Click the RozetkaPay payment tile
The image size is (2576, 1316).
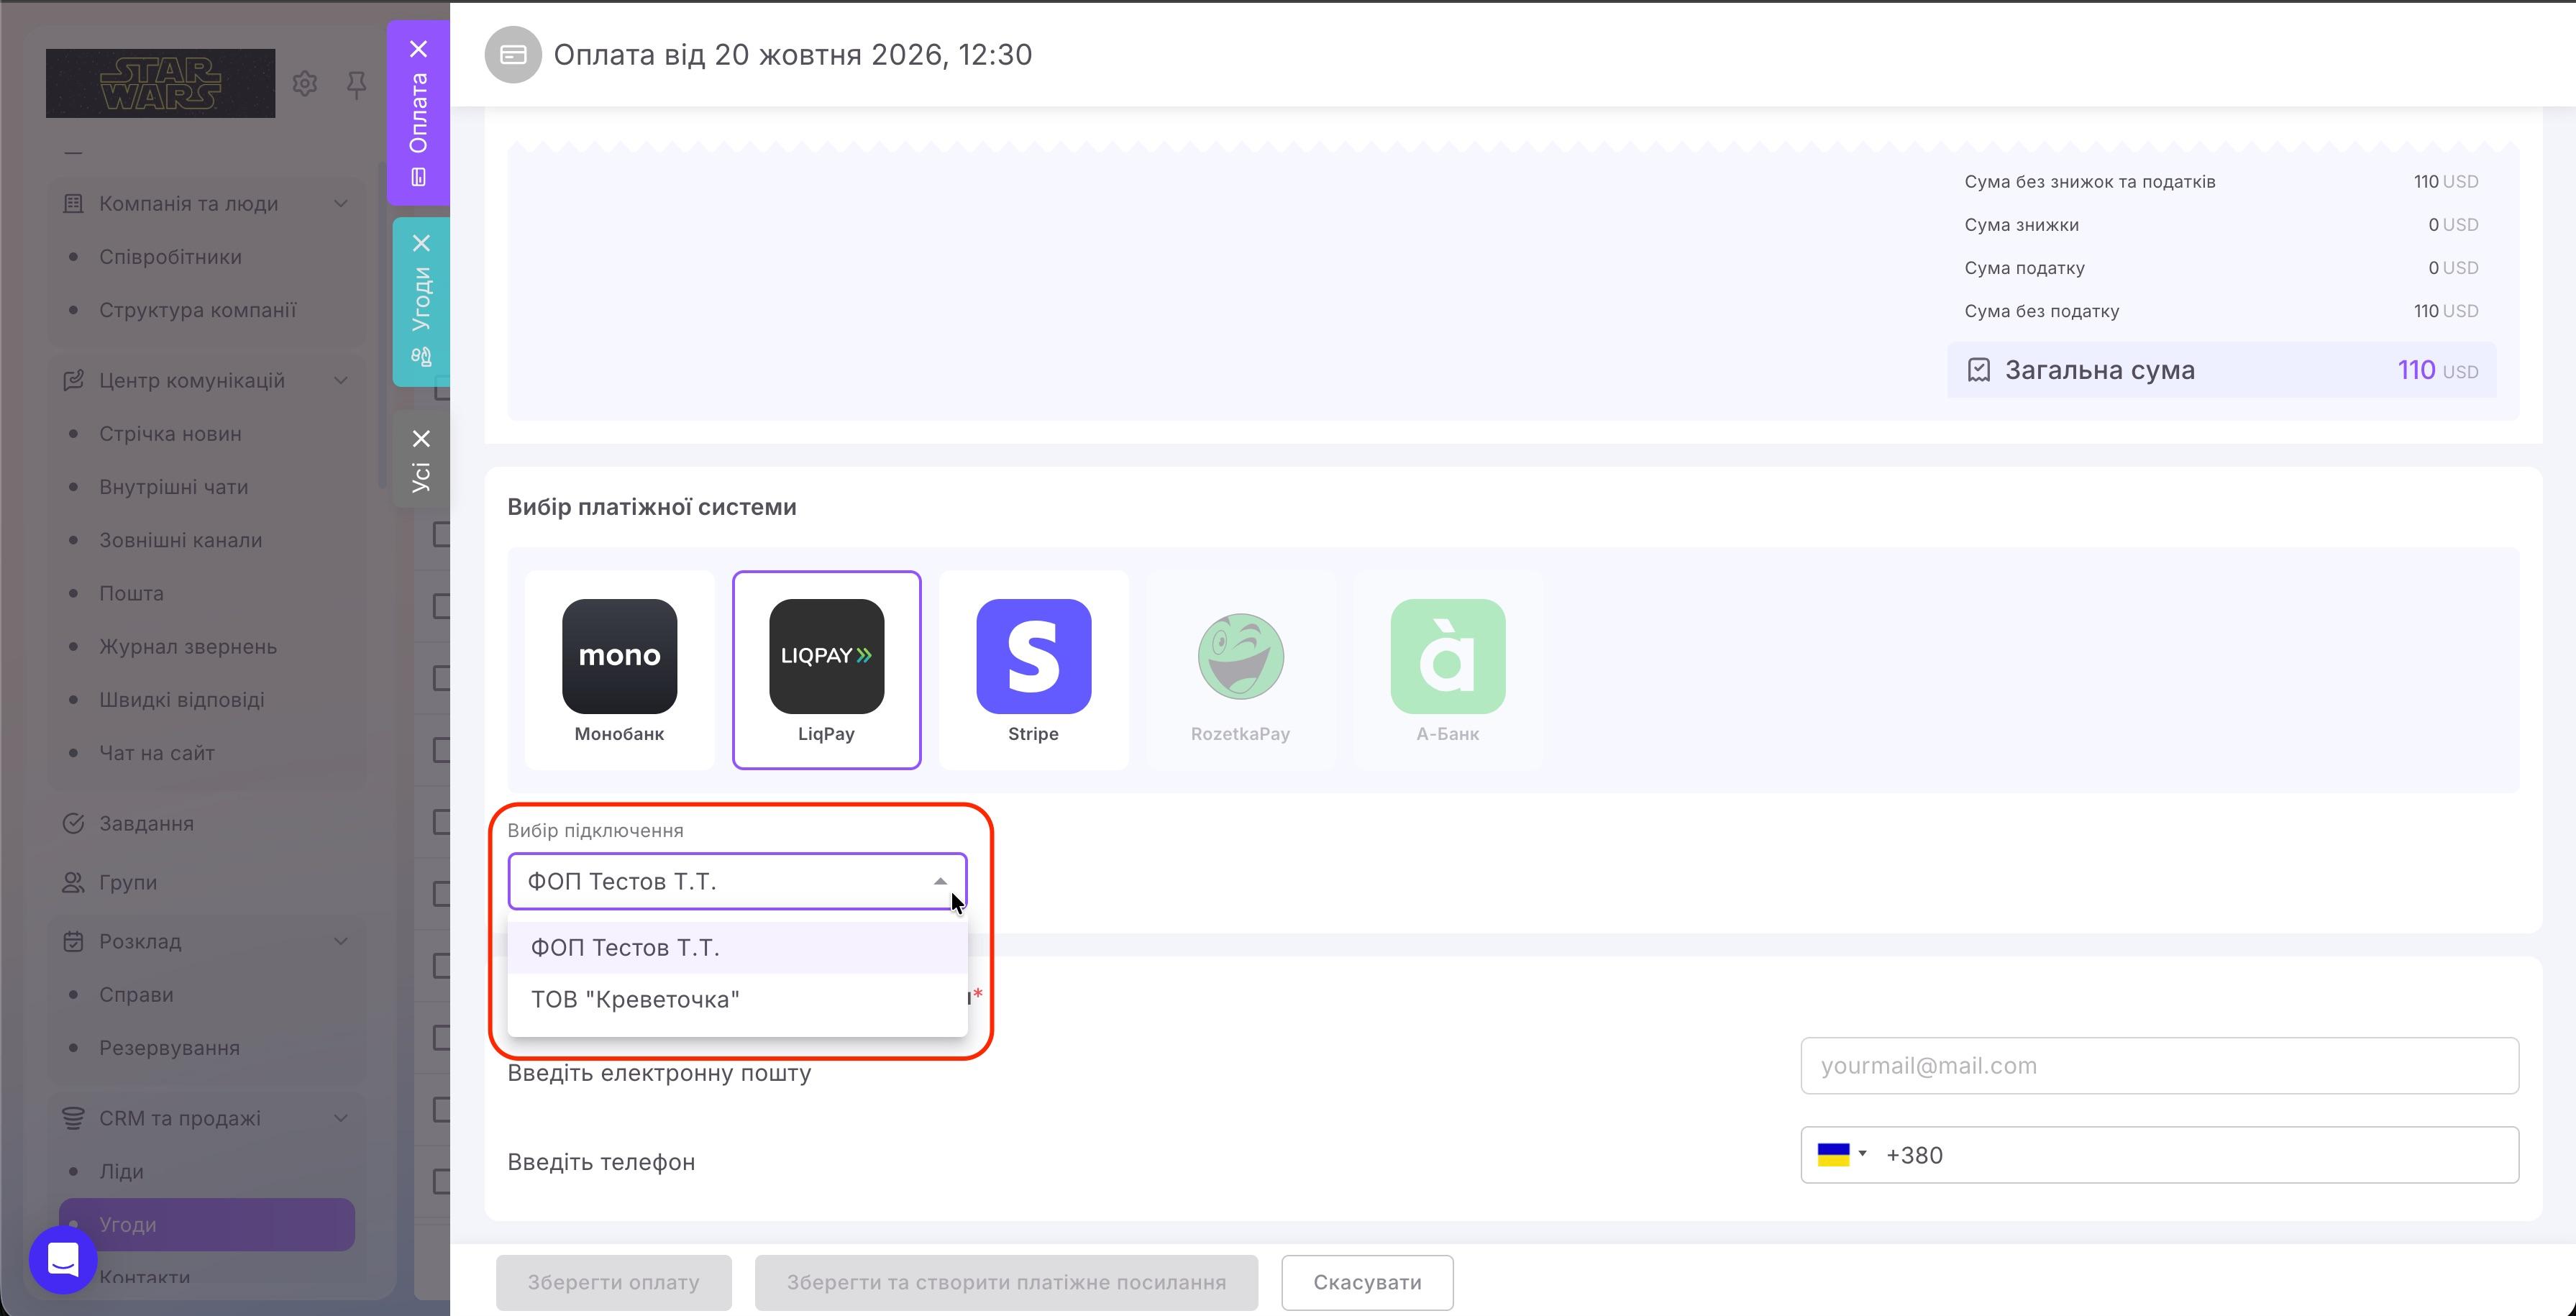(1240, 670)
